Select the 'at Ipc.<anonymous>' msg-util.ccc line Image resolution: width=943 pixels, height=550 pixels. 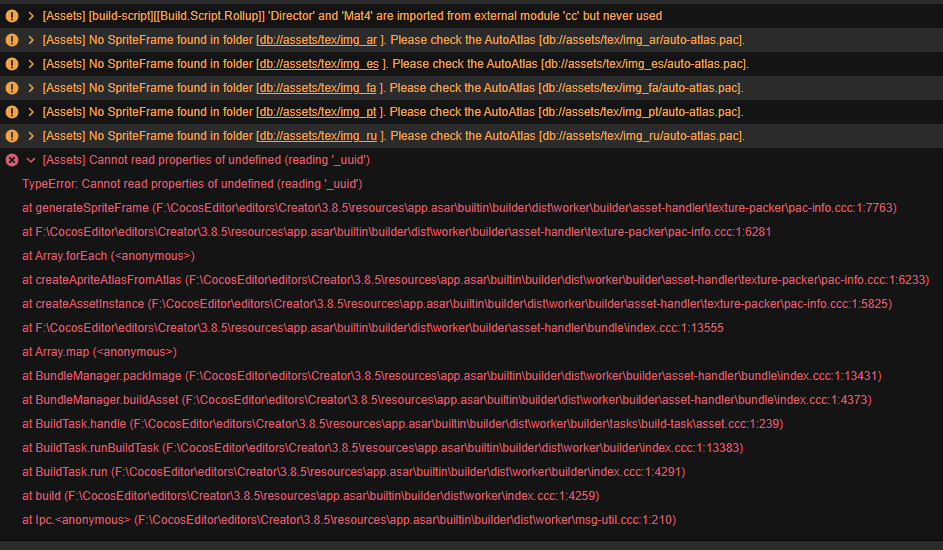click(349, 521)
